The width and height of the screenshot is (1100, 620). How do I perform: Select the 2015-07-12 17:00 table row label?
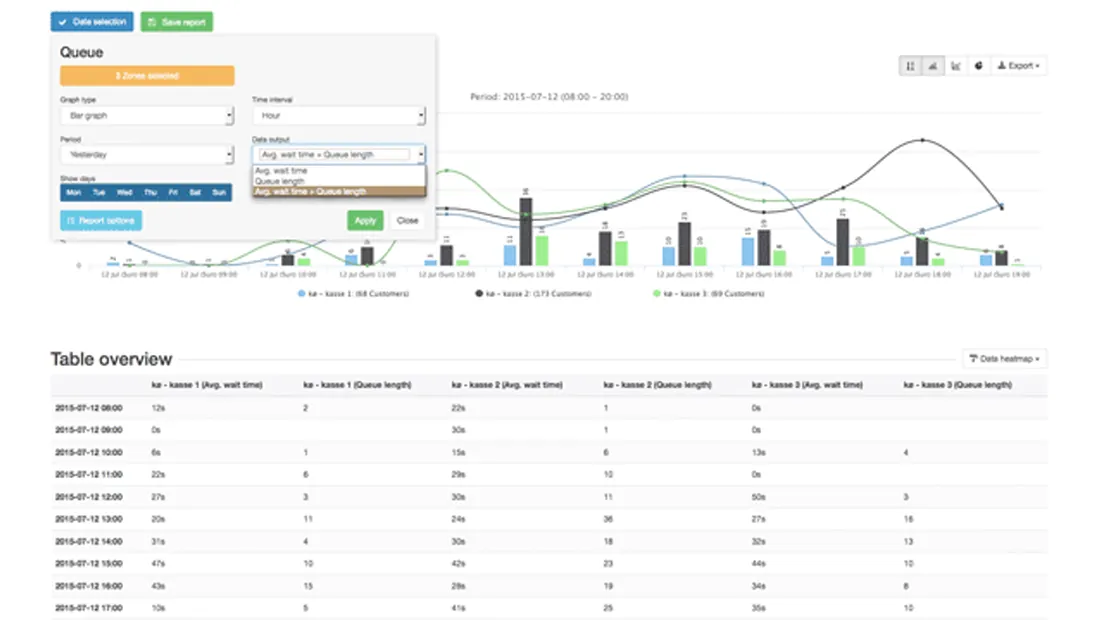point(89,609)
